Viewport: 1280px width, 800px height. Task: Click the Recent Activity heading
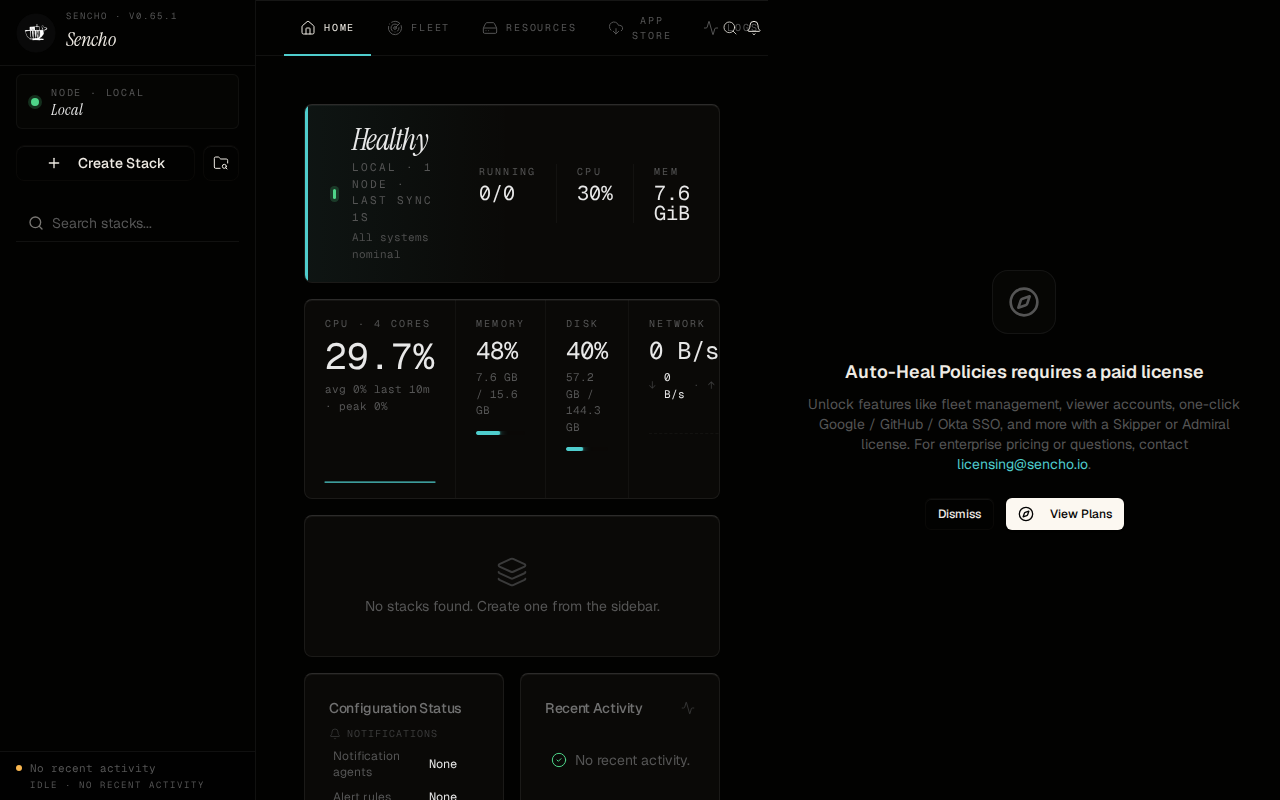594,708
